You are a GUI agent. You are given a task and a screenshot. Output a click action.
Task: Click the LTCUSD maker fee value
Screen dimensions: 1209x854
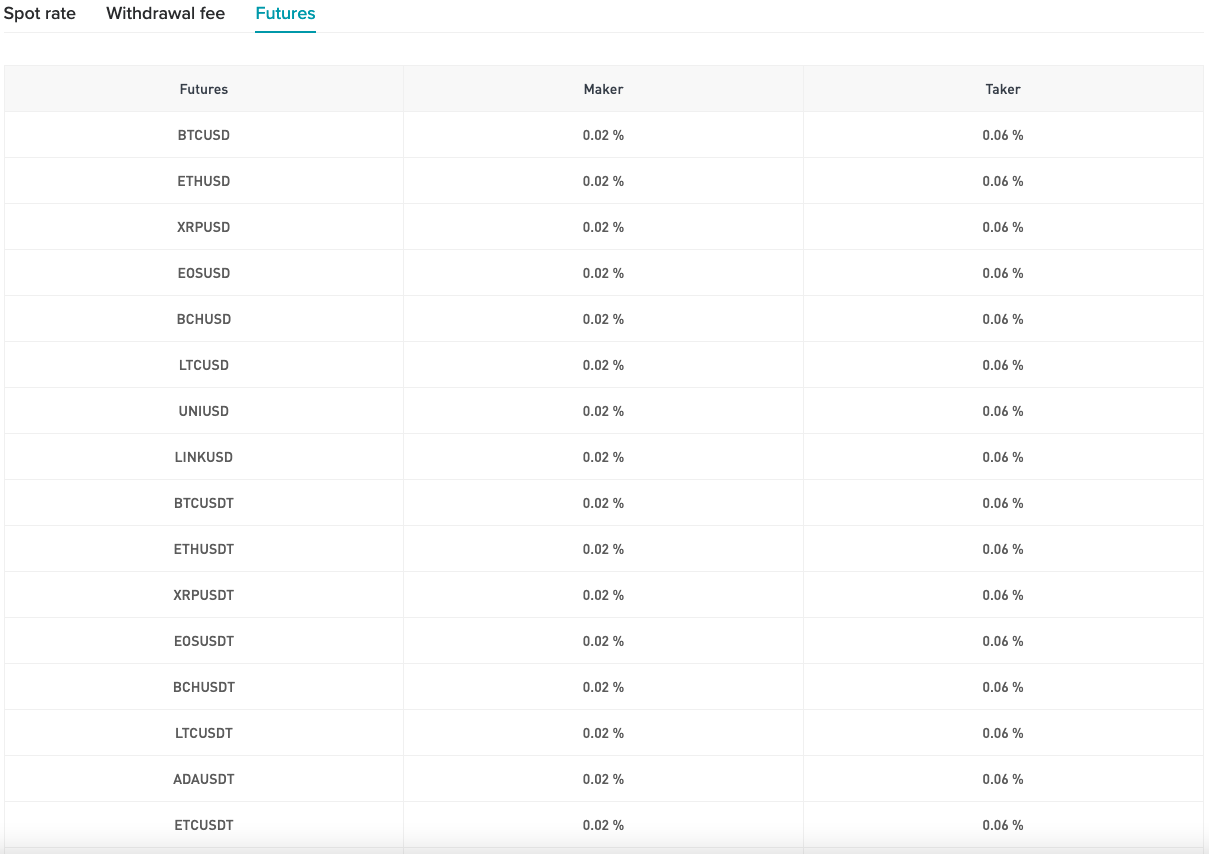point(603,365)
